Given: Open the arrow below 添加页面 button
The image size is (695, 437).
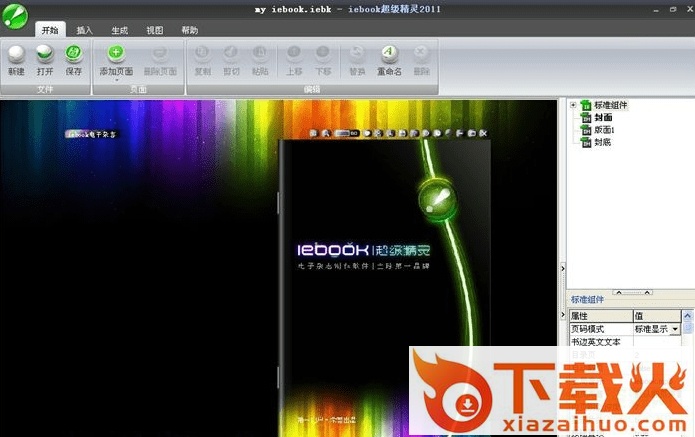Looking at the screenshot, I should click(x=116, y=80).
